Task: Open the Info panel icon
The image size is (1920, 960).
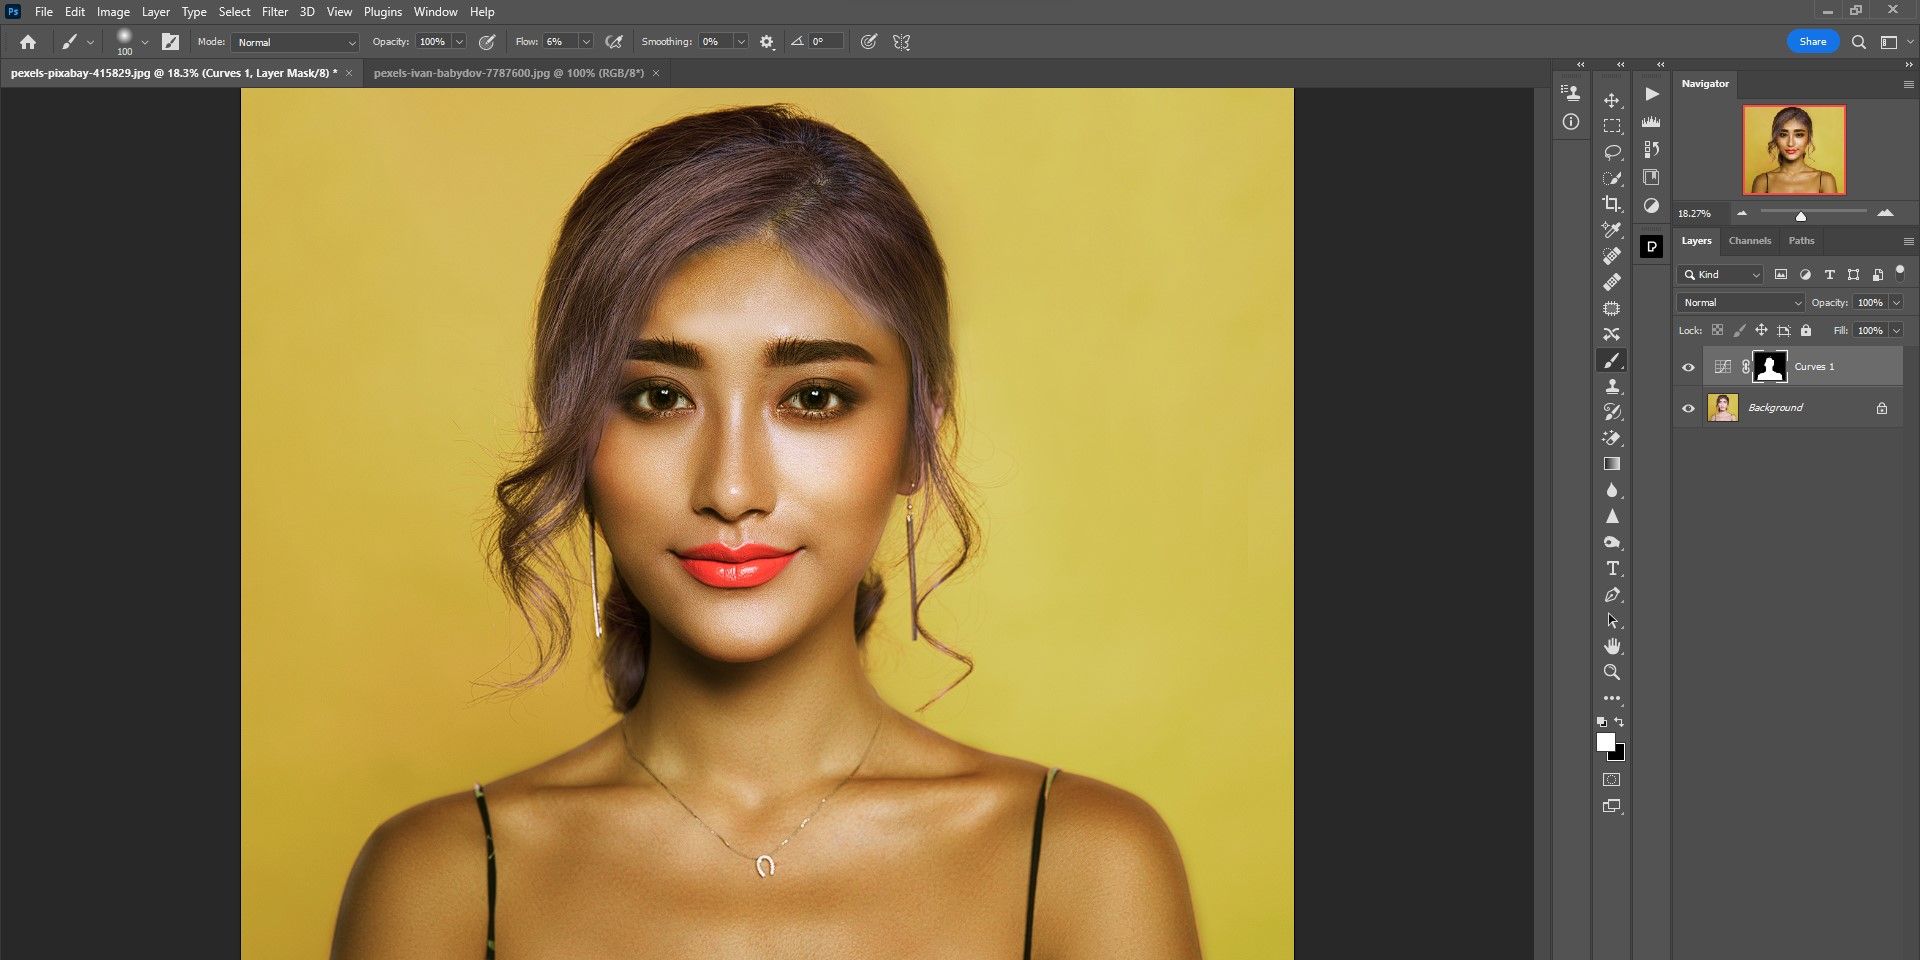Action: pyautogui.click(x=1571, y=122)
